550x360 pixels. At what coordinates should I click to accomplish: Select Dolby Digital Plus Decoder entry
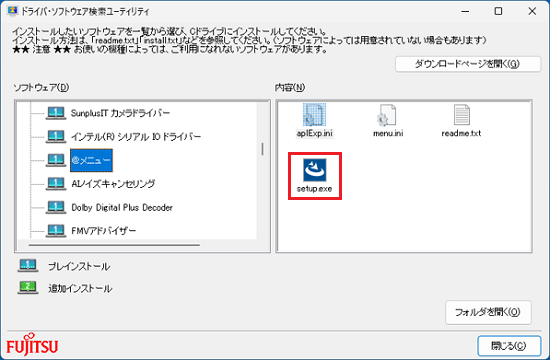122,207
